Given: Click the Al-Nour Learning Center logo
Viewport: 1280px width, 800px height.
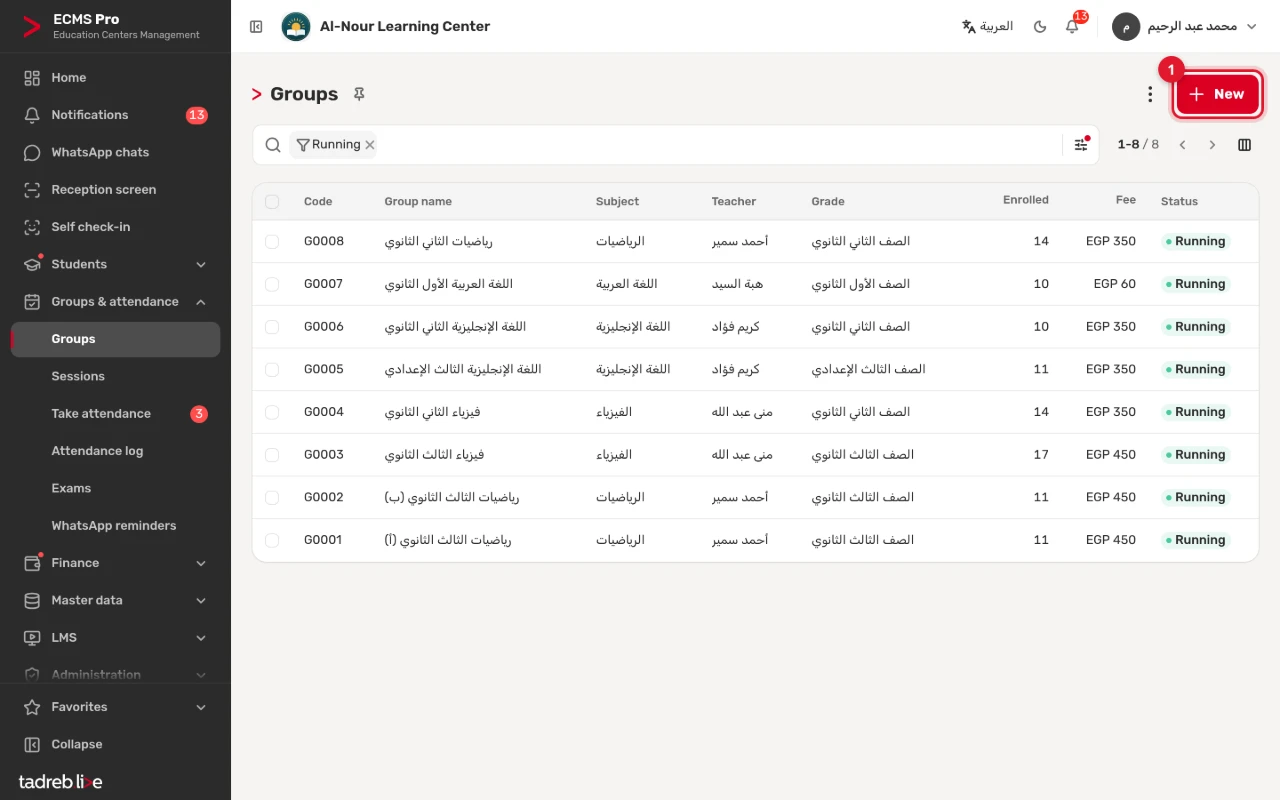Looking at the screenshot, I should pos(296,27).
